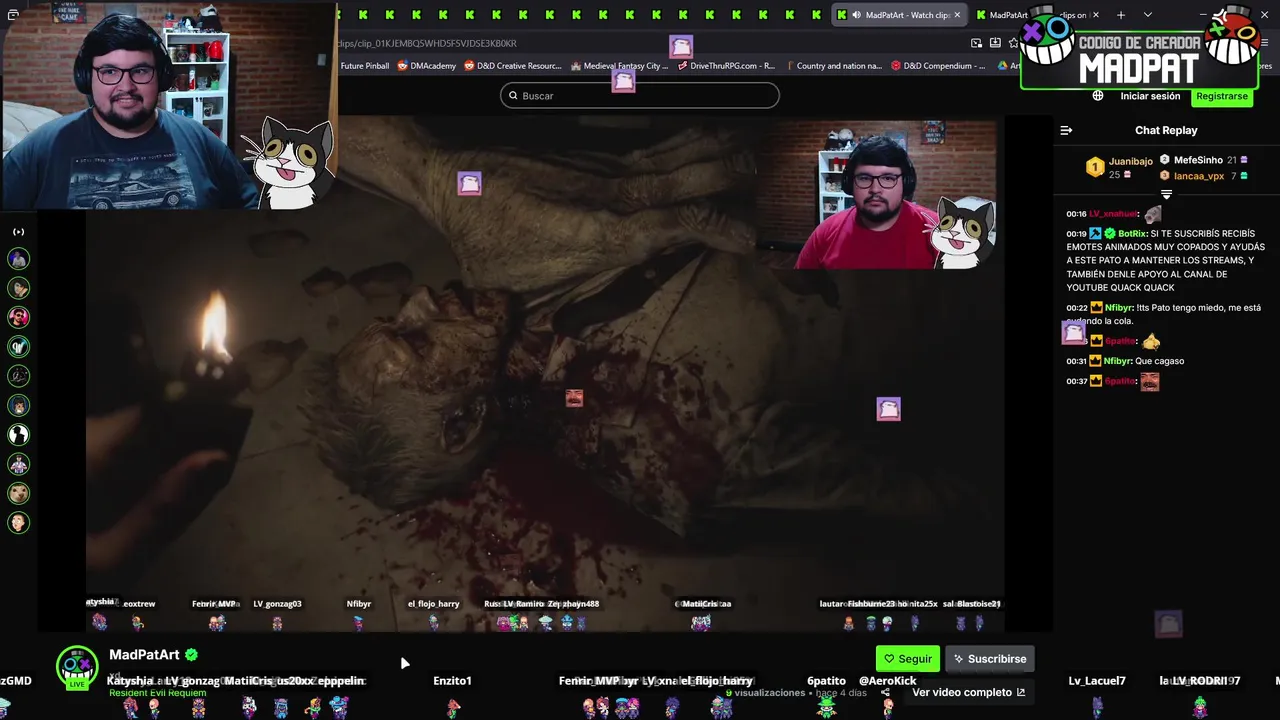
Task: Click the BotRix username in chat
Action: tap(1133, 233)
